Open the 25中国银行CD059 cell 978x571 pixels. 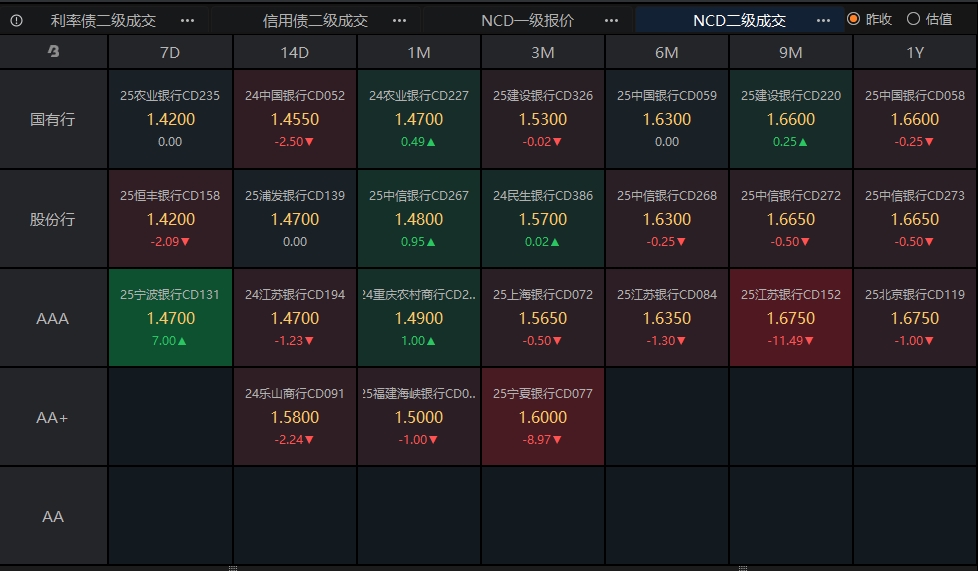[667, 119]
